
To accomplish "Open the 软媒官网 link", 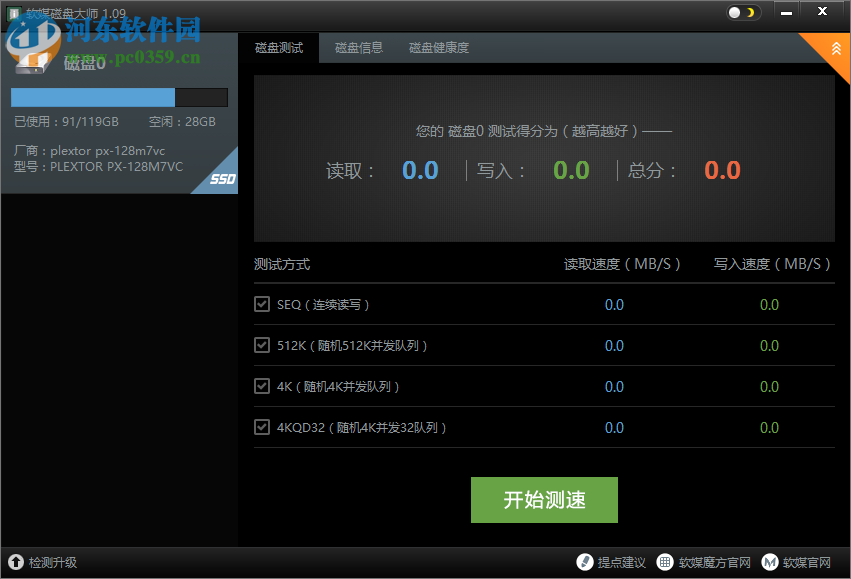I will [x=806, y=563].
